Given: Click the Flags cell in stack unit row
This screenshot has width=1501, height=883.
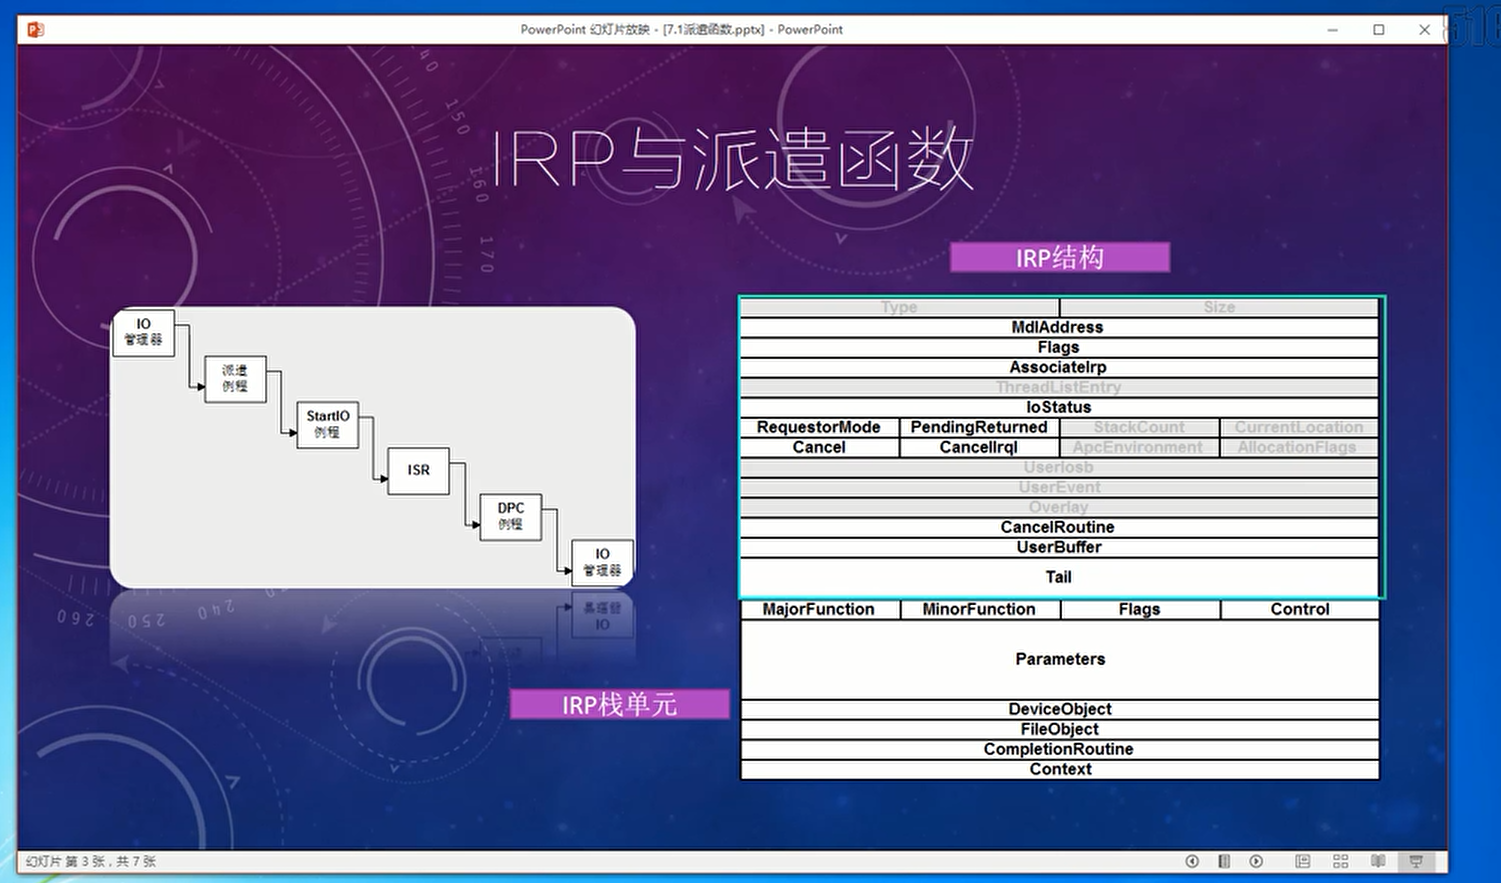Looking at the screenshot, I should 1139,609.
